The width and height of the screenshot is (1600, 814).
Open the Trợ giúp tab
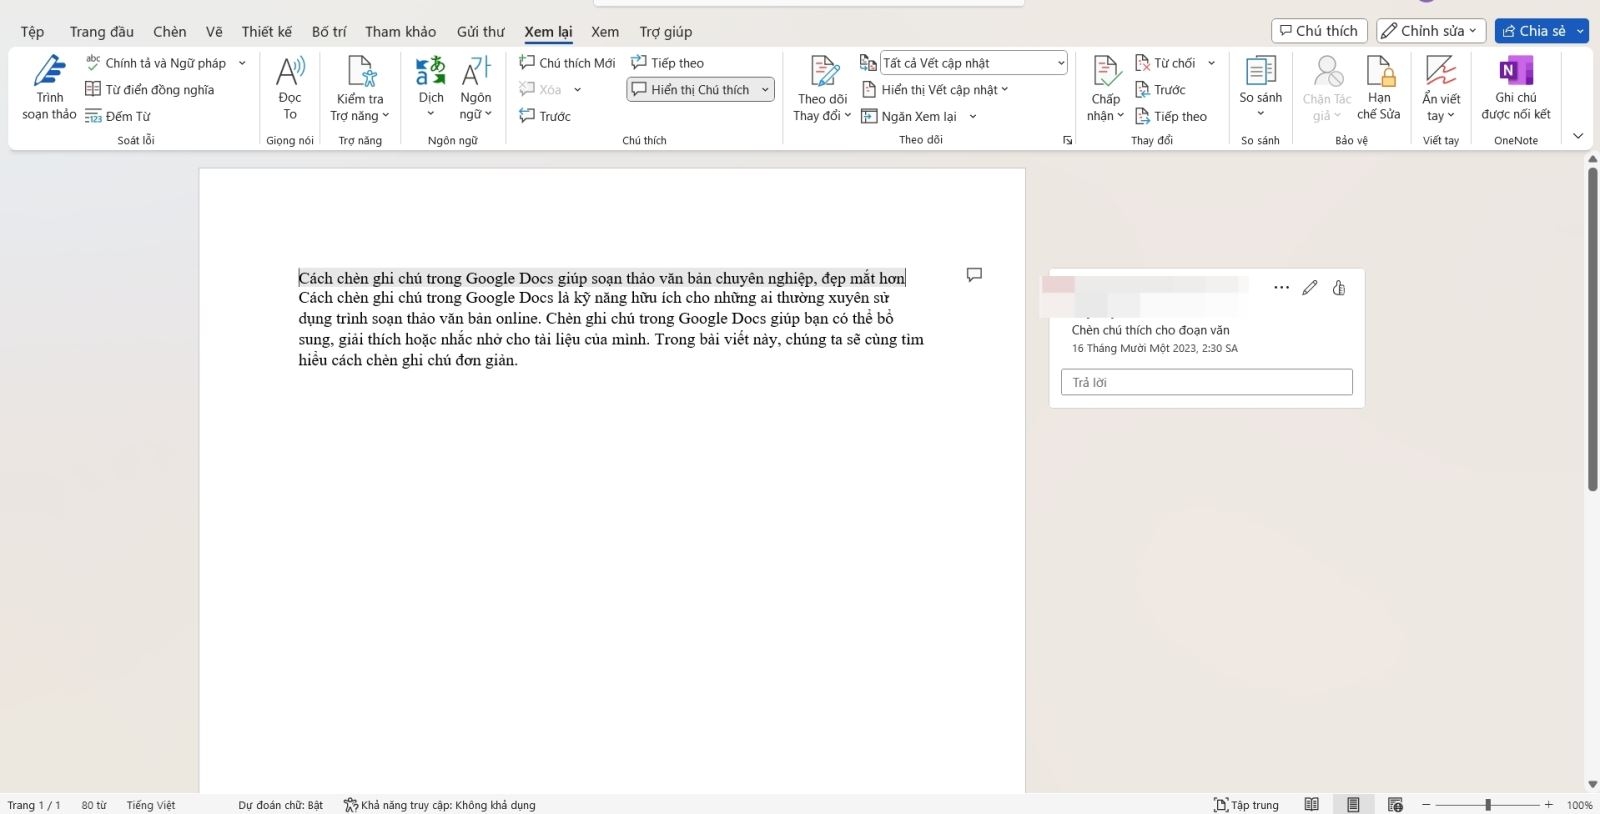click(x=666, y=32)
